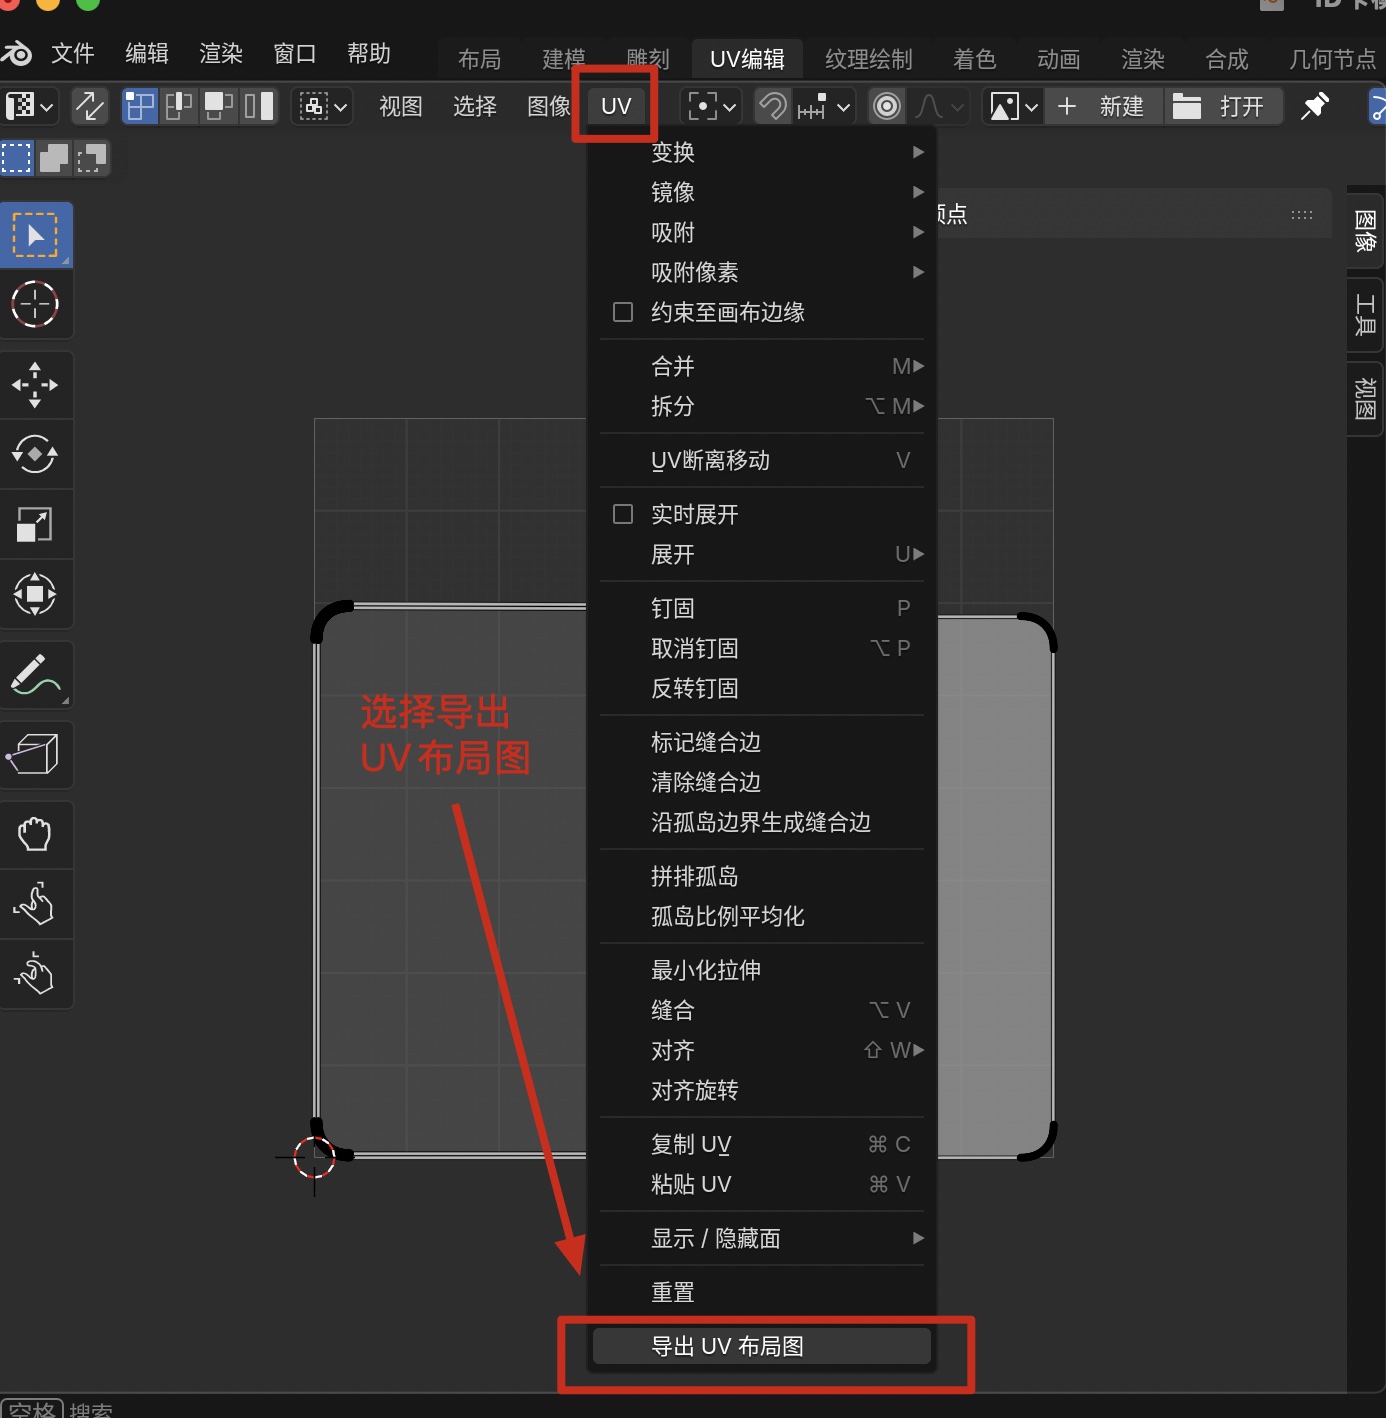This screenshot has width=1386, height=1418.
Task: Pick the Grab hand tool
Action: tap(36, 834)
